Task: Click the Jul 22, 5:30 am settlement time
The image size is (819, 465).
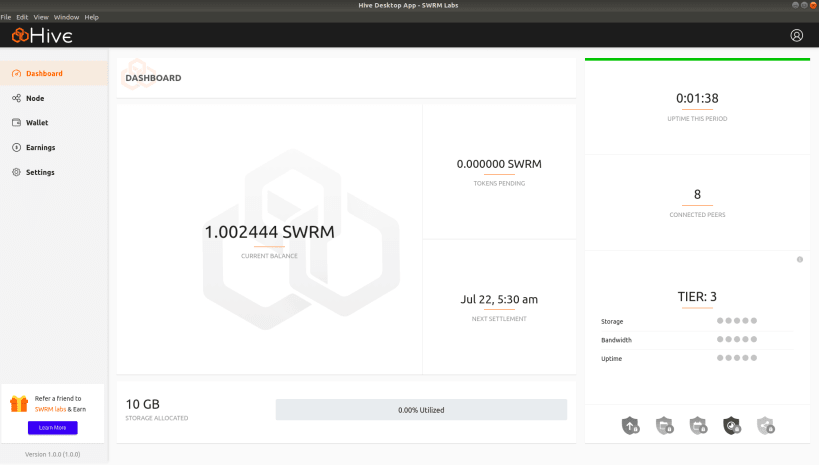Action: tap(499, 299)
